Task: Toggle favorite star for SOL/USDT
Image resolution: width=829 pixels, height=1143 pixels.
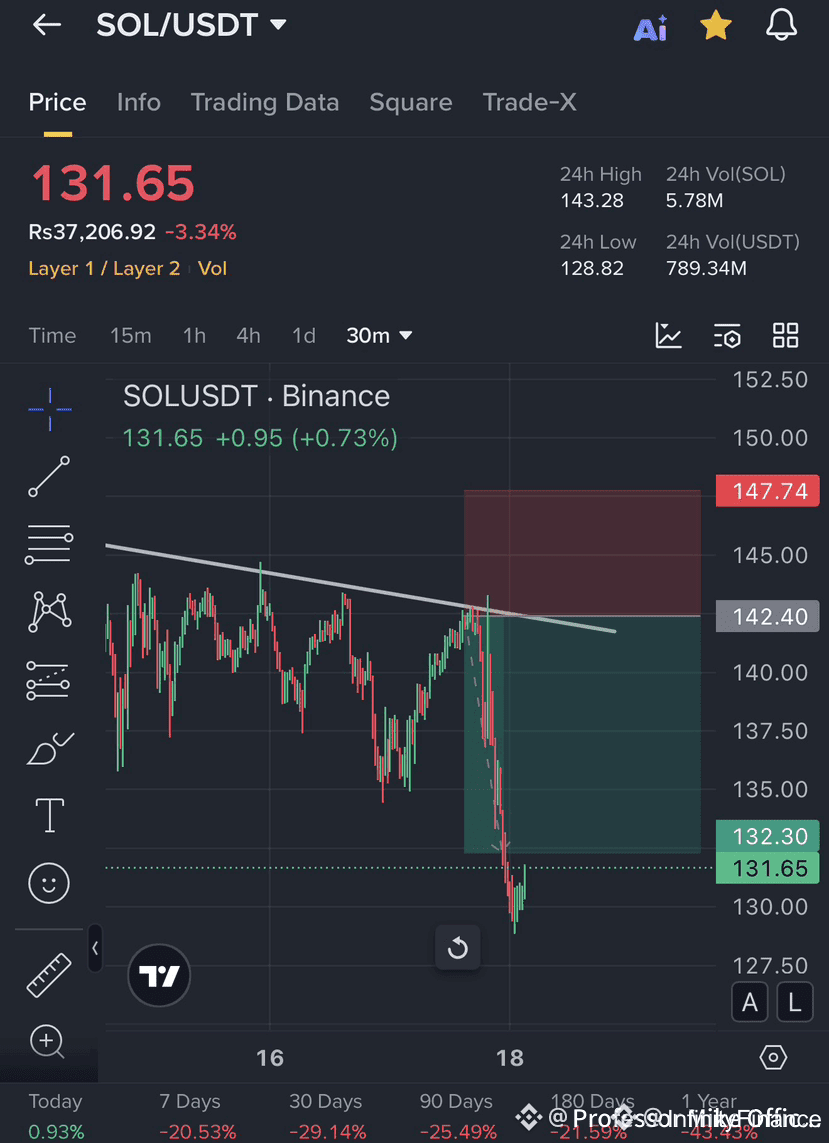Action: click(716, 25)
